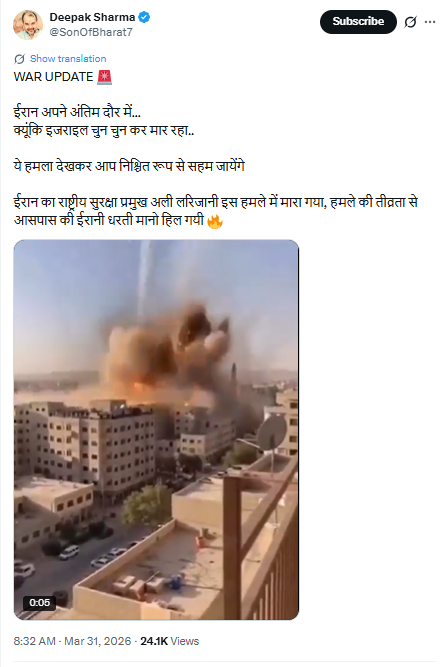Image resolution: width=447 pixels, height=667 pixels.
Task: Click the red siren emoji after WAR UPDATE
Action: 105,77
